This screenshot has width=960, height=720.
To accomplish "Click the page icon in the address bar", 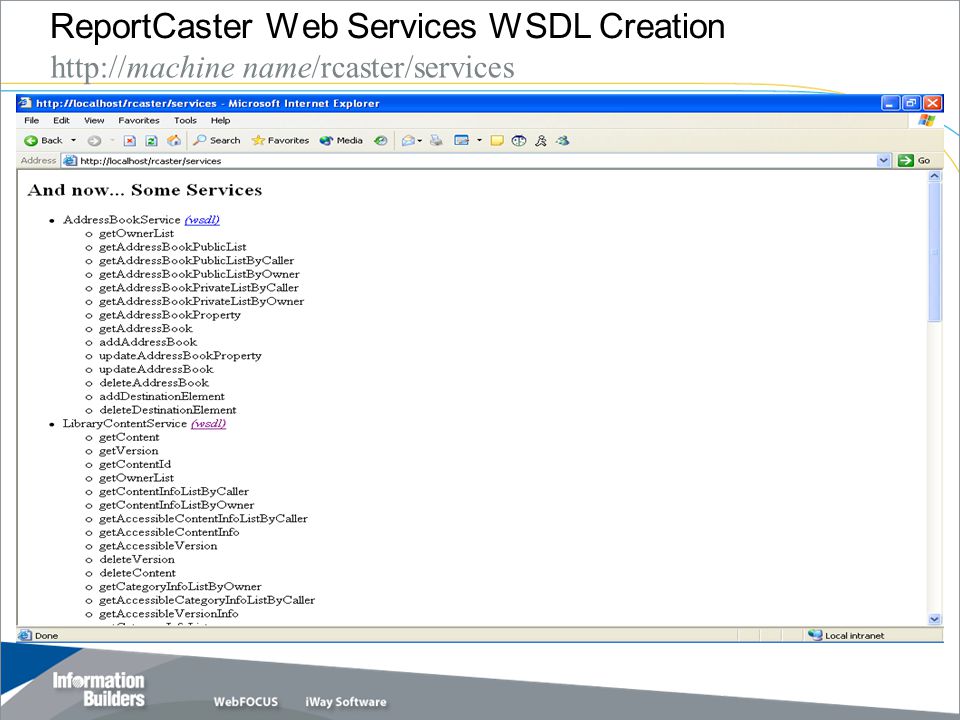I will pos(70,160).
